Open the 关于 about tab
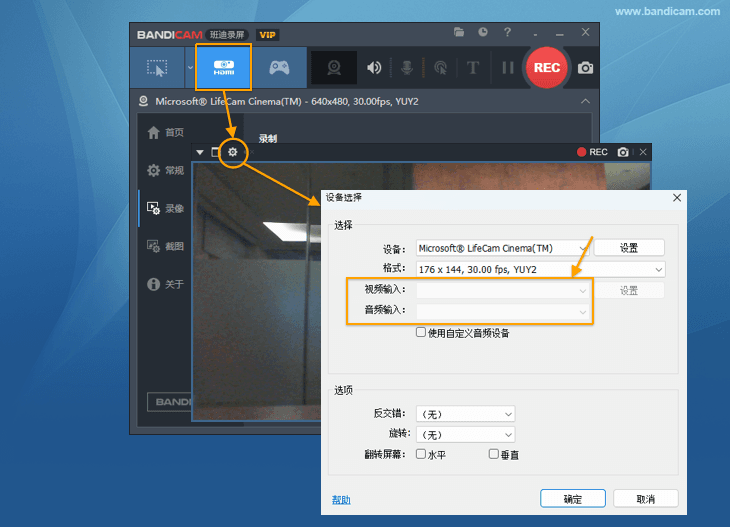Viewport: 730px width, 527px height. [166, 284]
